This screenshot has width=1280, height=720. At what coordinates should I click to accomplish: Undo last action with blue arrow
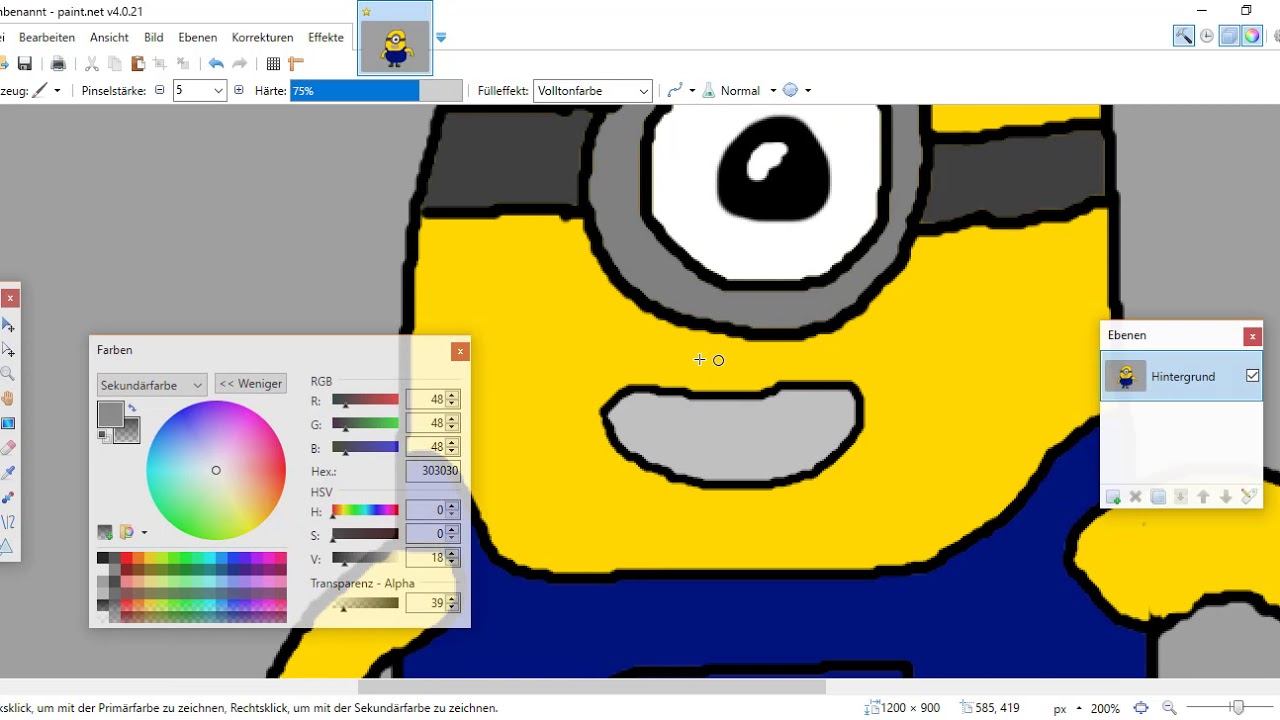pyautogui.click(x=216, y=64)
